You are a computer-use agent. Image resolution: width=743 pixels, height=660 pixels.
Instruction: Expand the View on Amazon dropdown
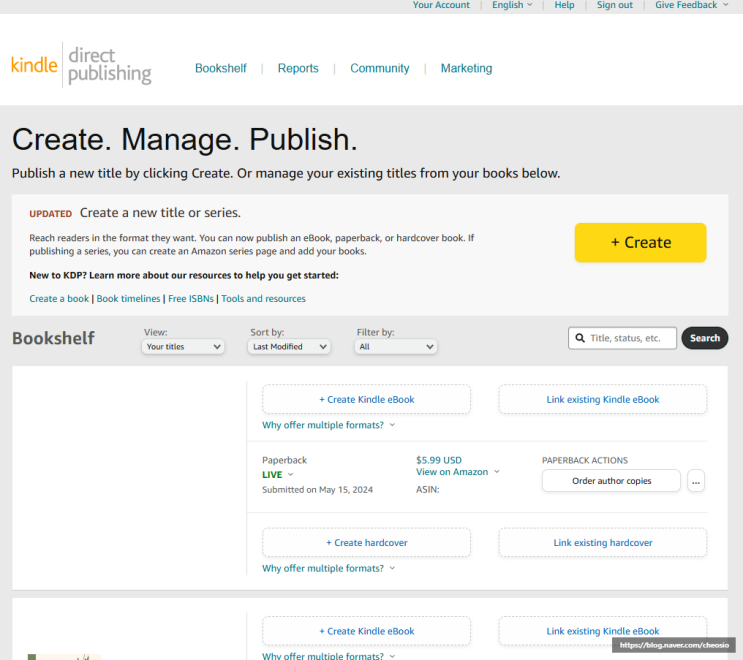point(458,472)
